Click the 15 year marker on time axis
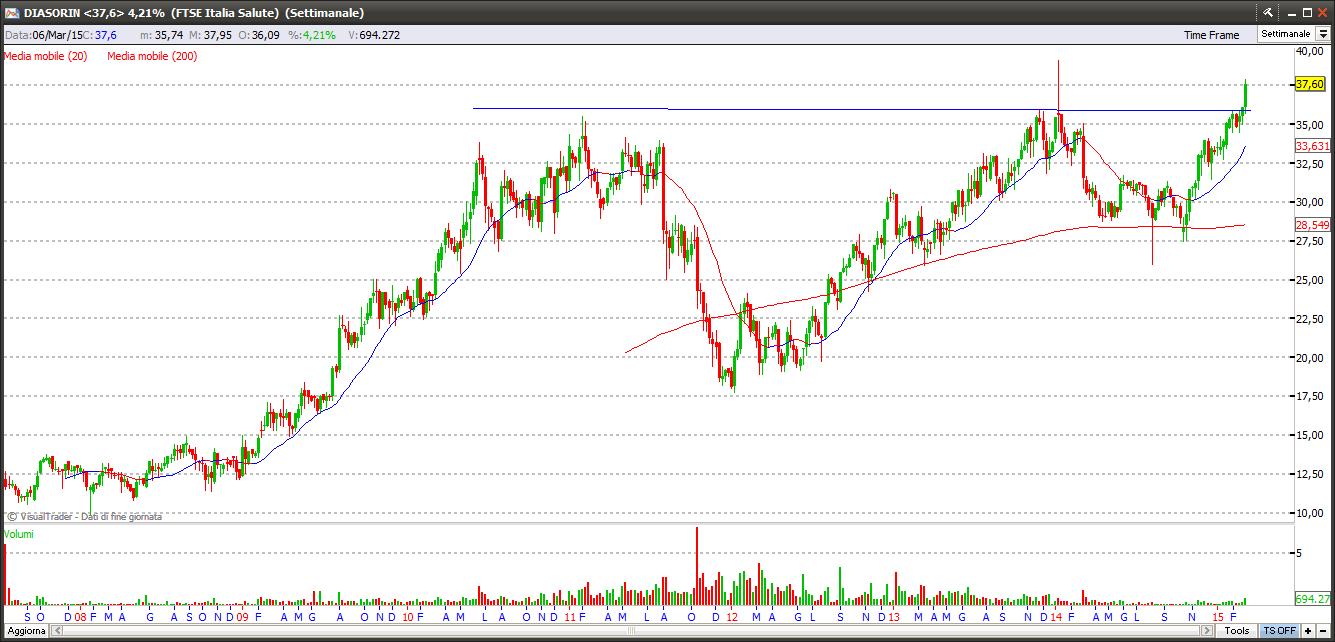This screenshot has height=642, width=1335. (1218, 617)
